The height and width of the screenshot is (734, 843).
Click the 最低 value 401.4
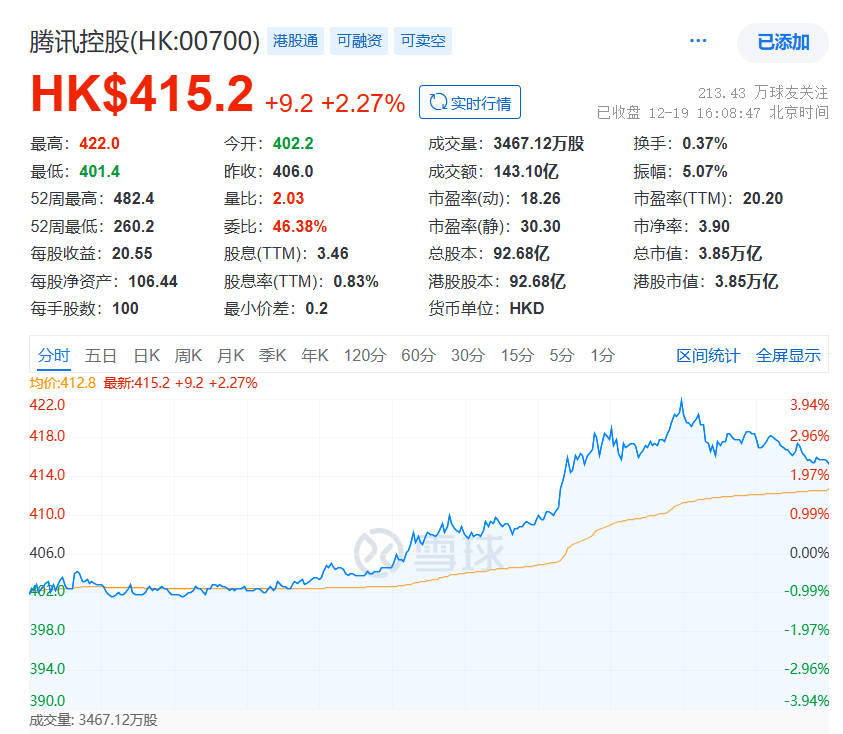[x=99, y=172]
